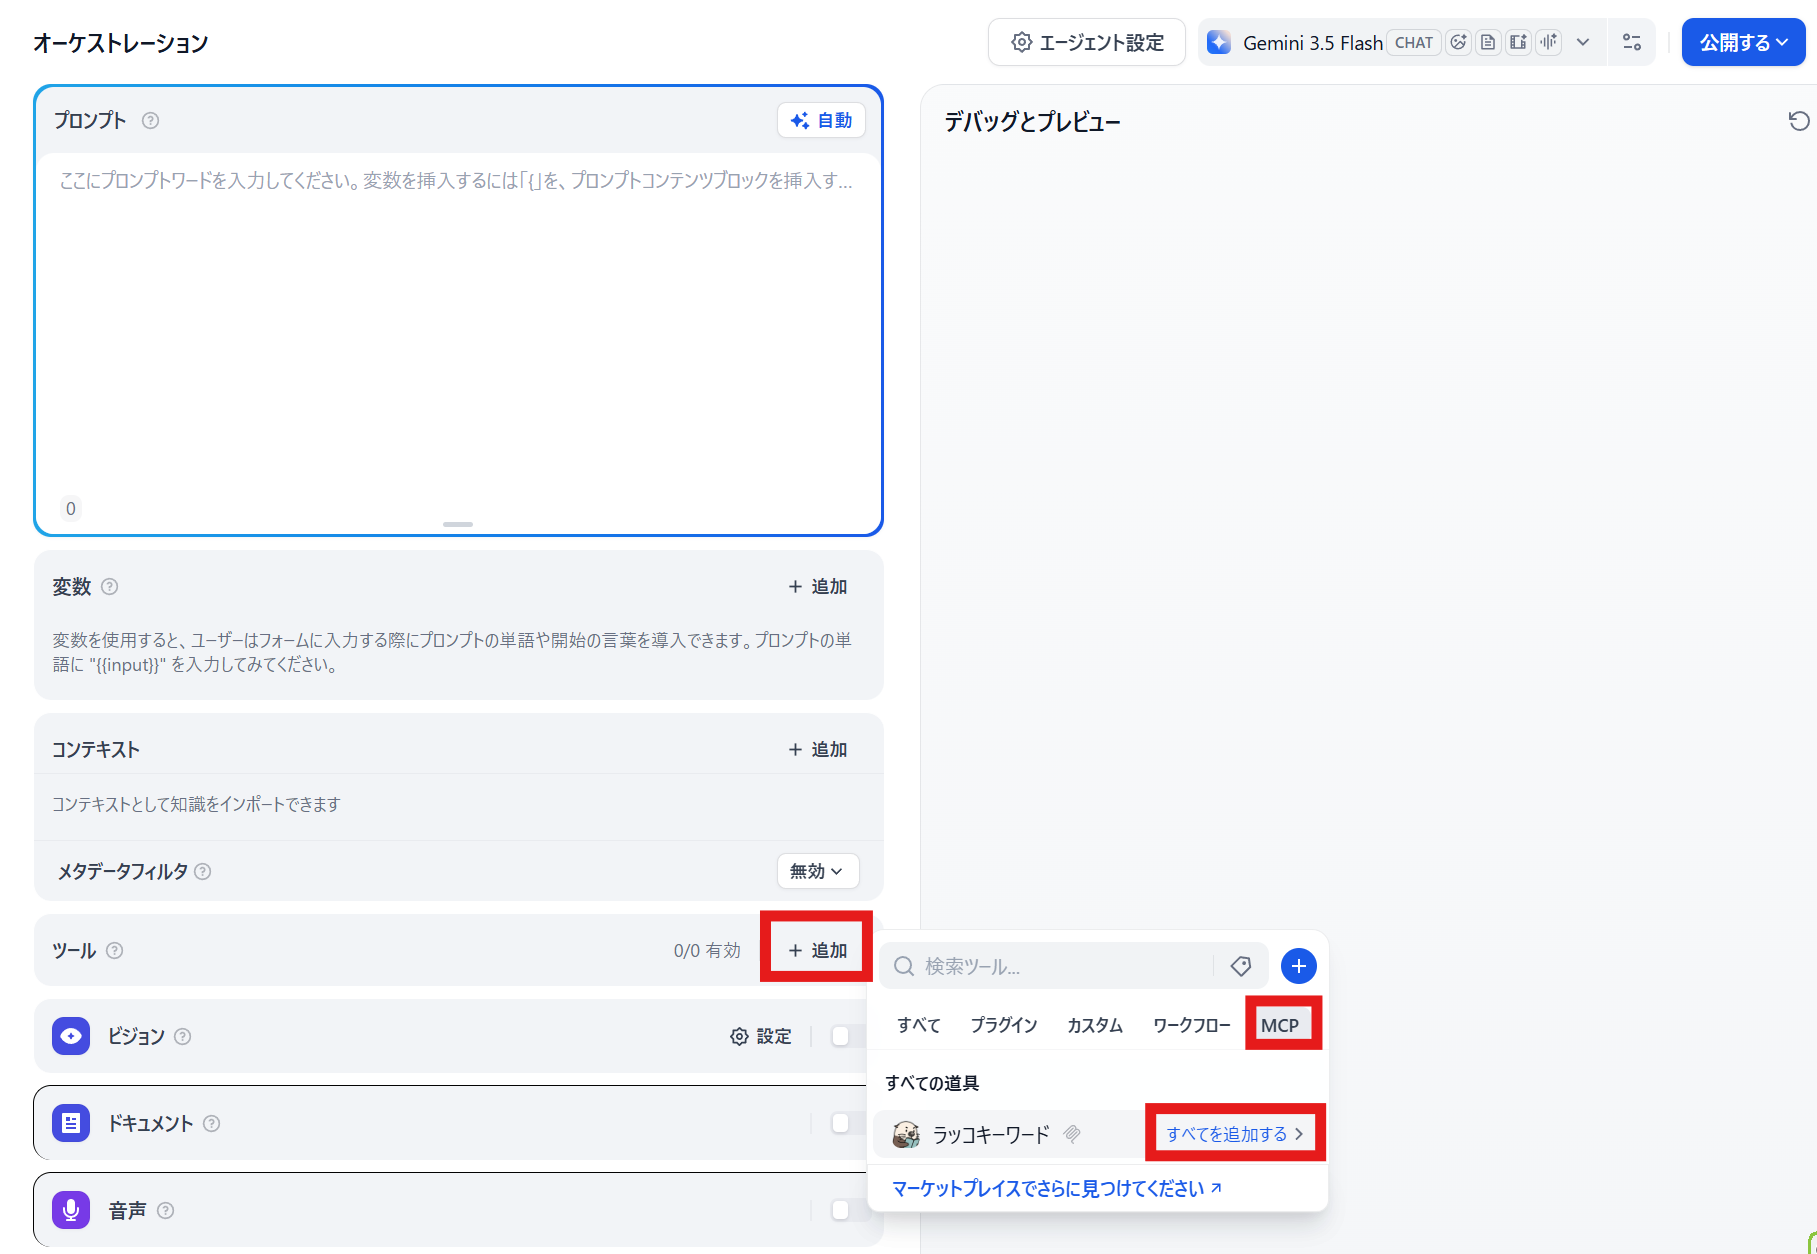Click the すべての道具 heading
Viewport: 1817px width, 1254px height.
click(932, 1083)
